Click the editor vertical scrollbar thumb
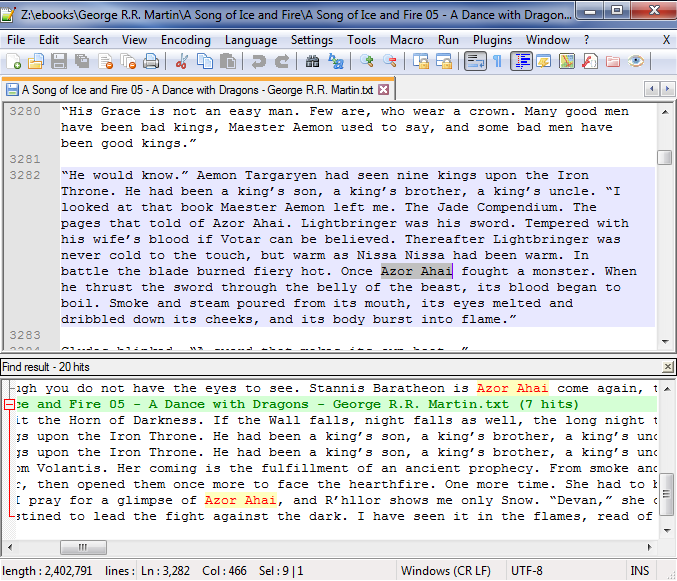Viewport: 677px width, 581px height. click(x=665, y=157)
